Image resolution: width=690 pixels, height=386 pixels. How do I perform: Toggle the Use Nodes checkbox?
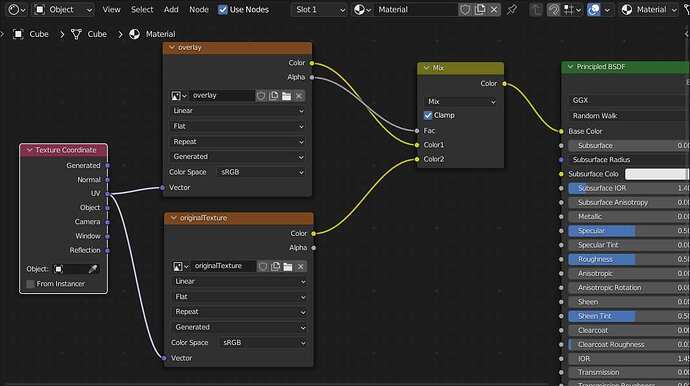[223, 9]
